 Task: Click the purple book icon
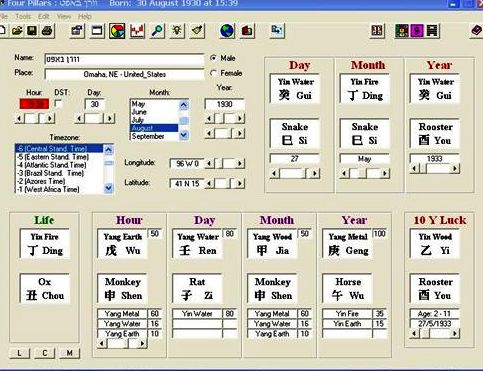coord(477,31)
